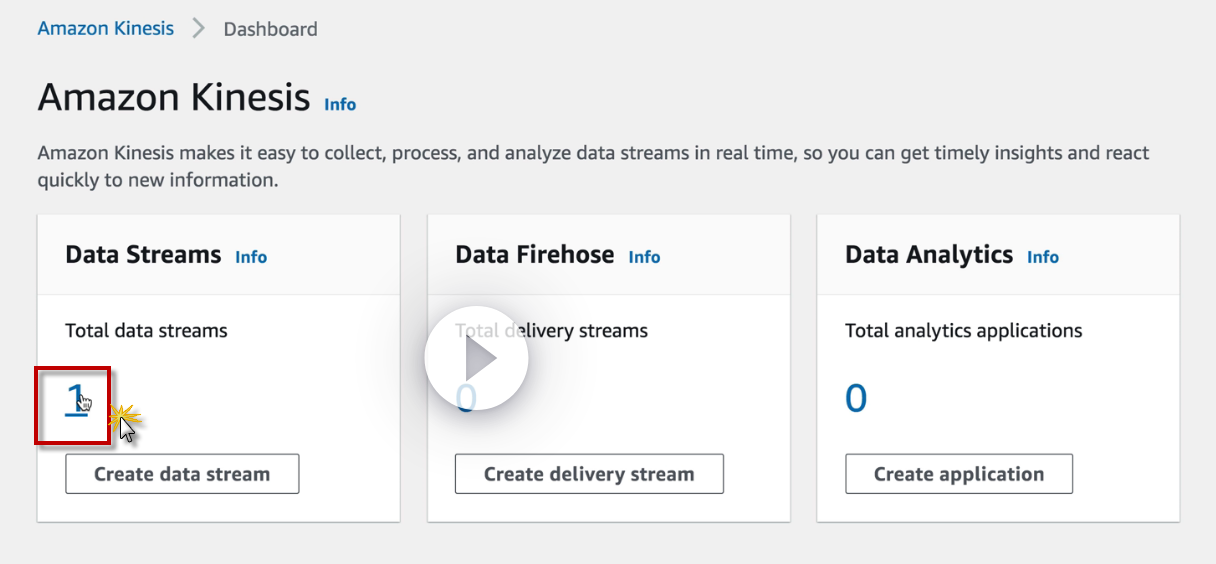1216x564 pixels.
Task: Click the breadcrumb chevron separator
Action: click(198, 29)
